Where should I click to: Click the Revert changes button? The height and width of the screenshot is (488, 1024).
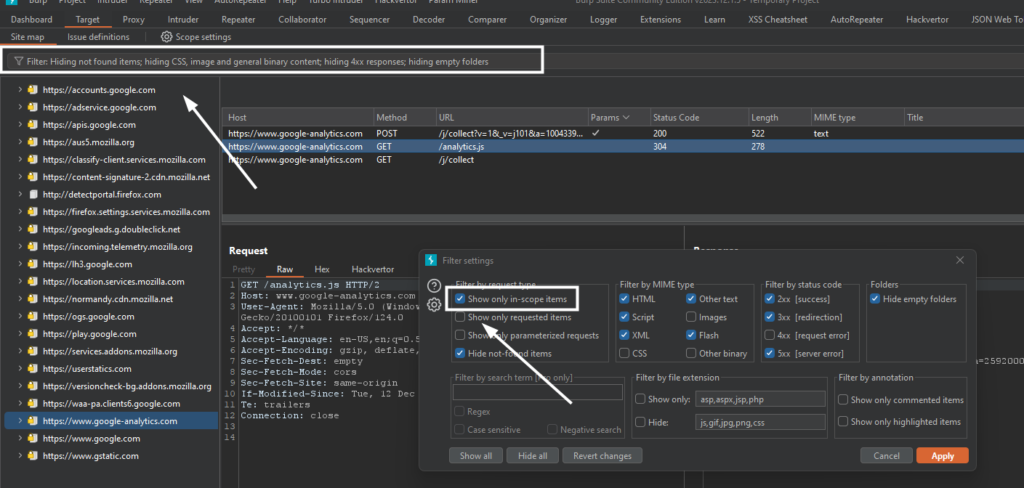pyautogui.click(x=602, y=455)
